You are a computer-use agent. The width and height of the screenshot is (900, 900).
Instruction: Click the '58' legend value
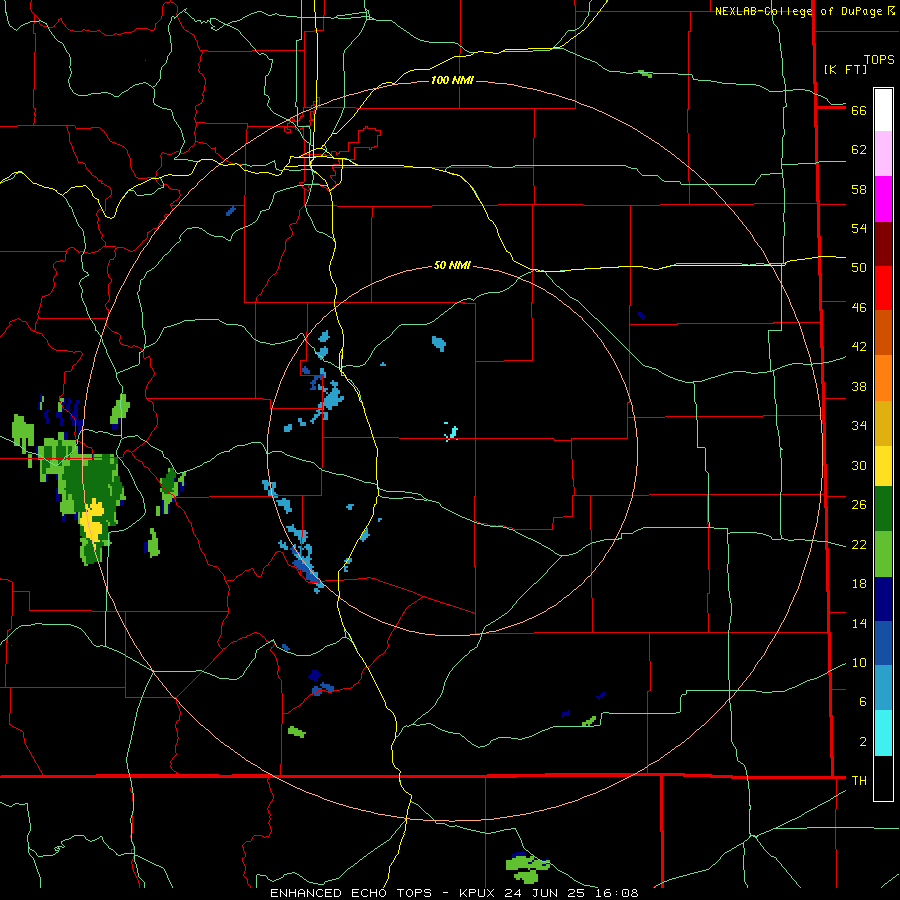point(859,189)
